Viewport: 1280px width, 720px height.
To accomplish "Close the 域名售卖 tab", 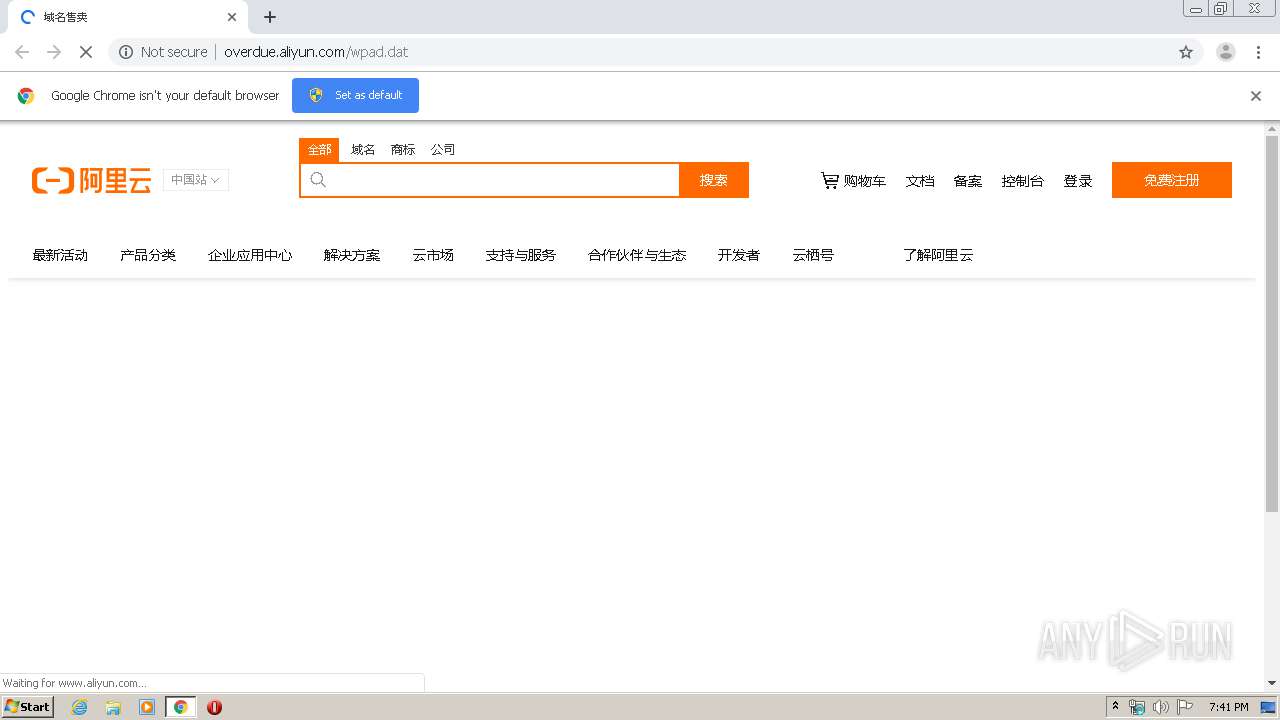I will click(x=232, y=17).
